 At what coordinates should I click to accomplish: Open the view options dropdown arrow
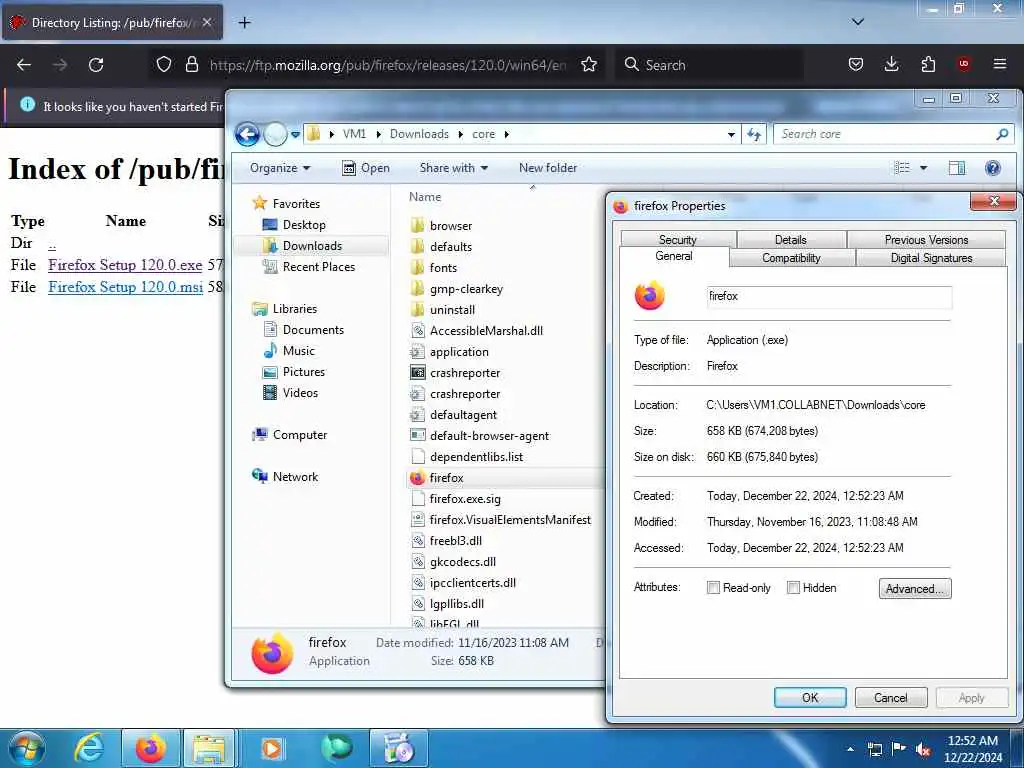point(923,168)
